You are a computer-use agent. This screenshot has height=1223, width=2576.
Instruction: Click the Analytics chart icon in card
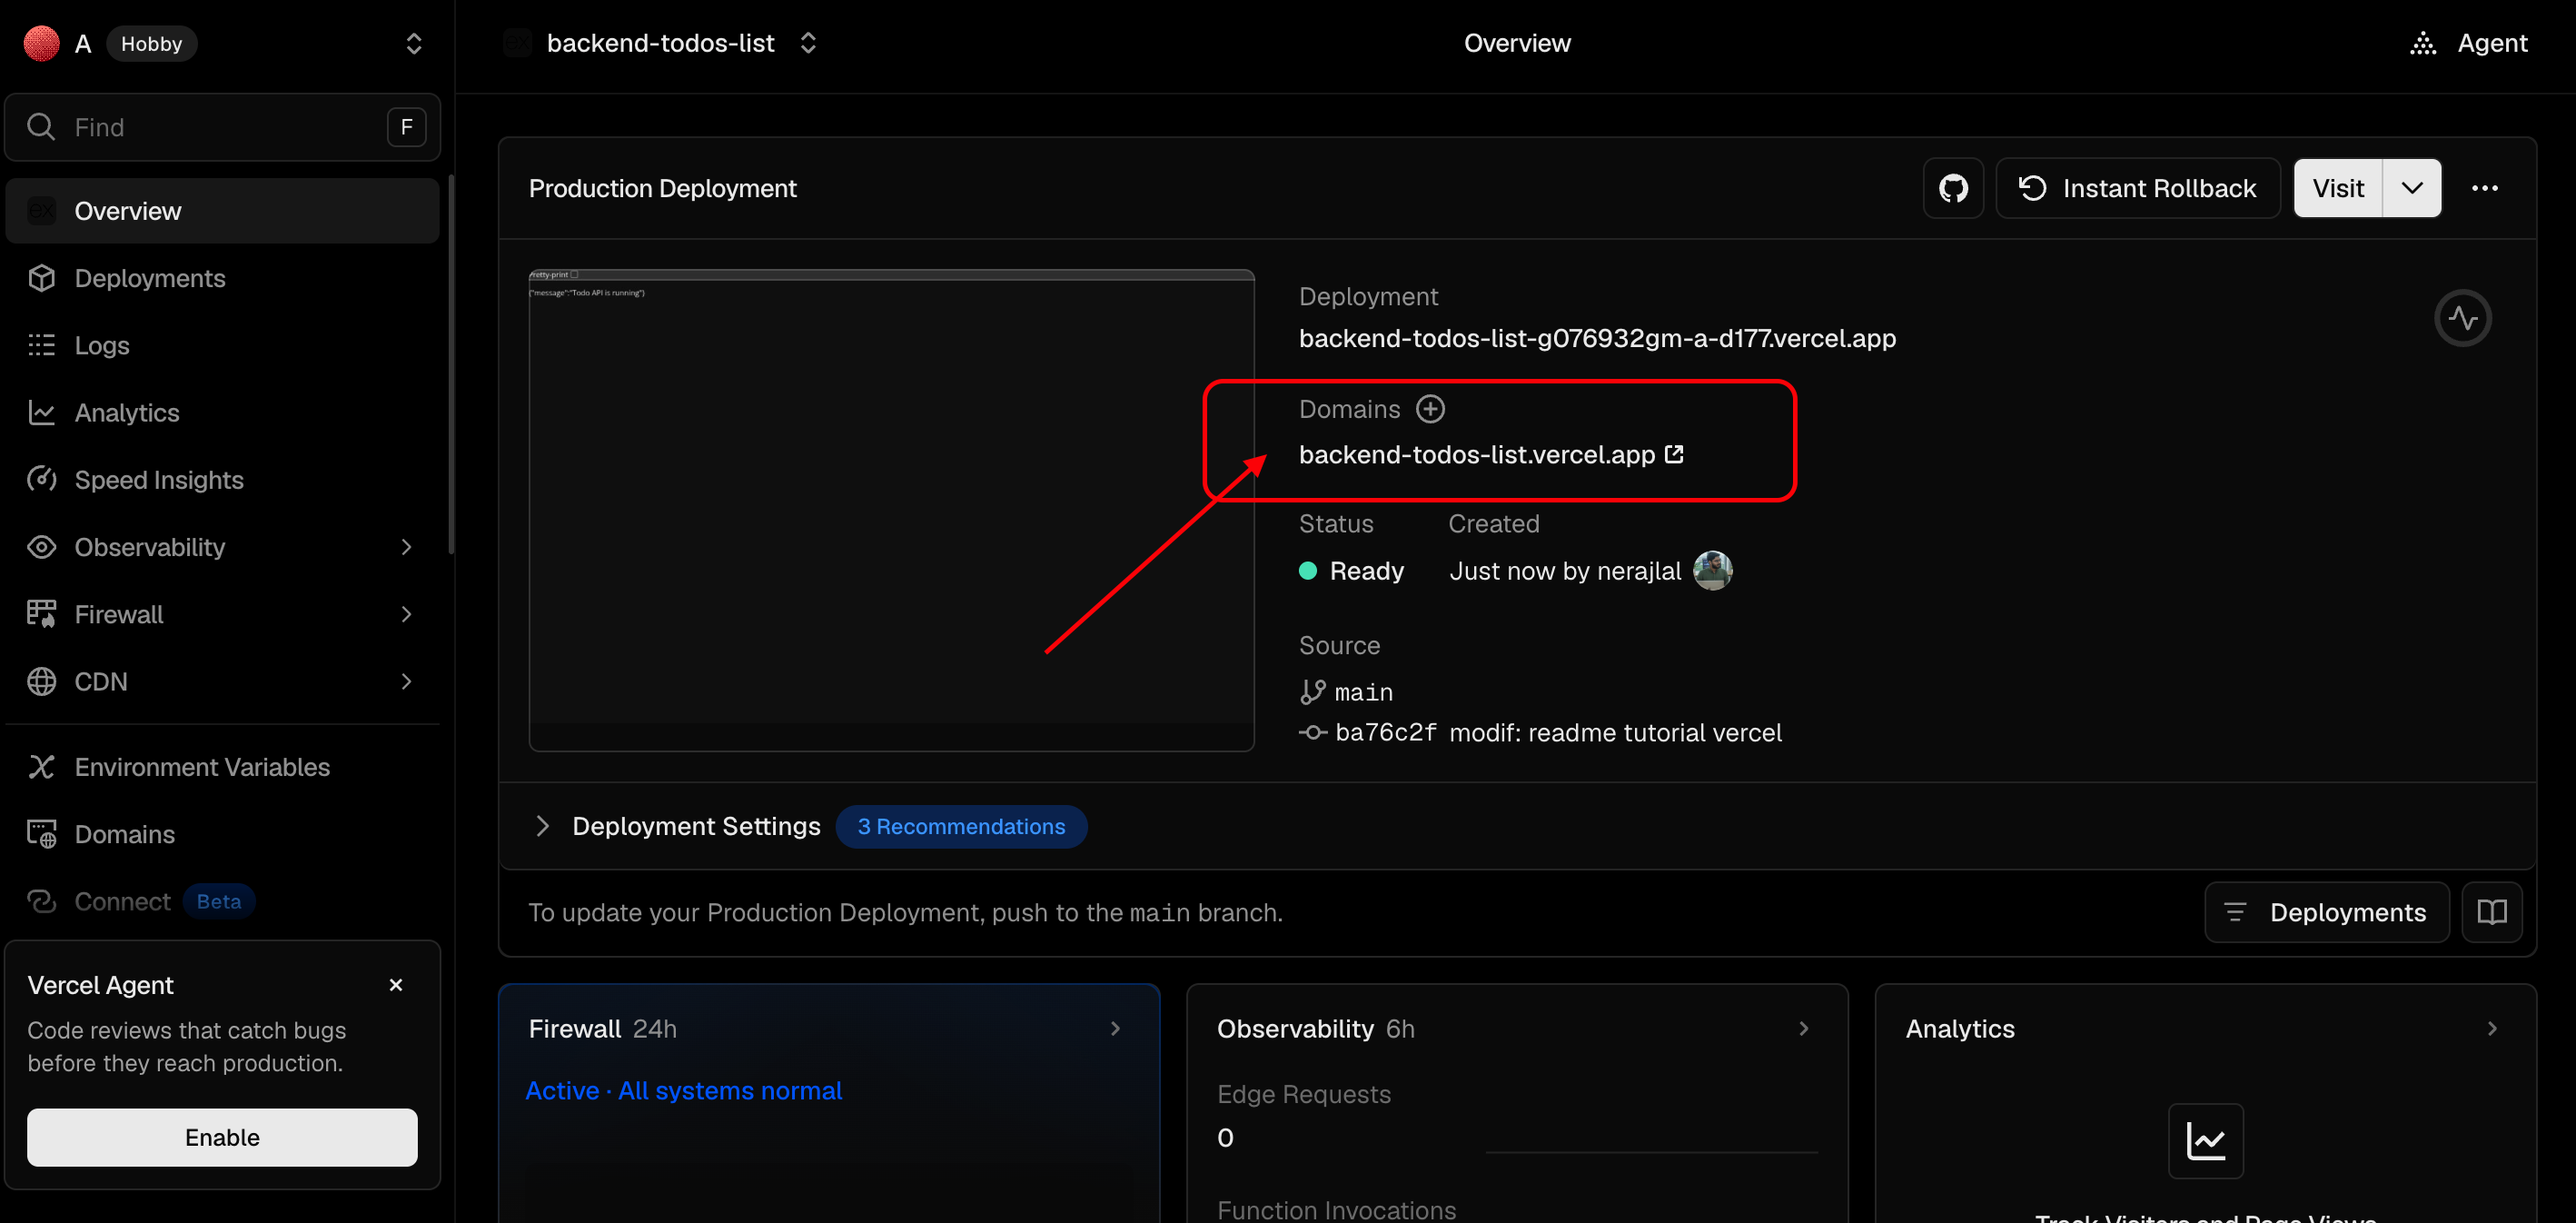pyautogui.click(x=2206, y=1141)
